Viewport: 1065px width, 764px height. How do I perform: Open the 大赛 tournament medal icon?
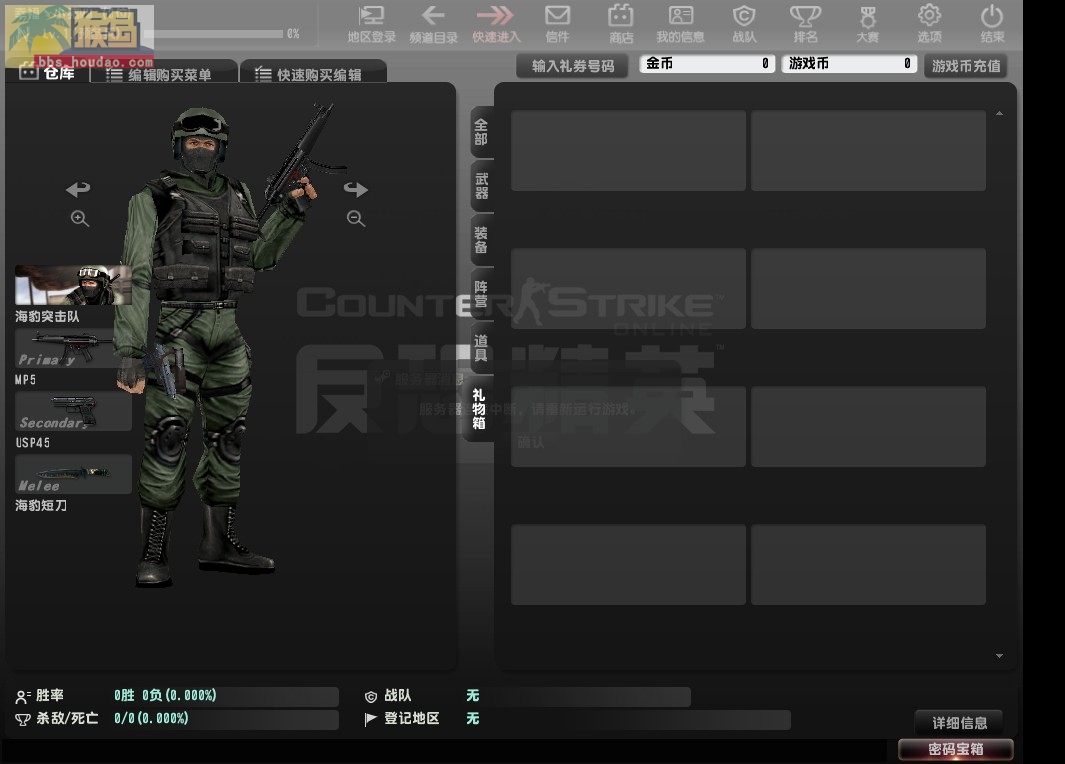867,24
